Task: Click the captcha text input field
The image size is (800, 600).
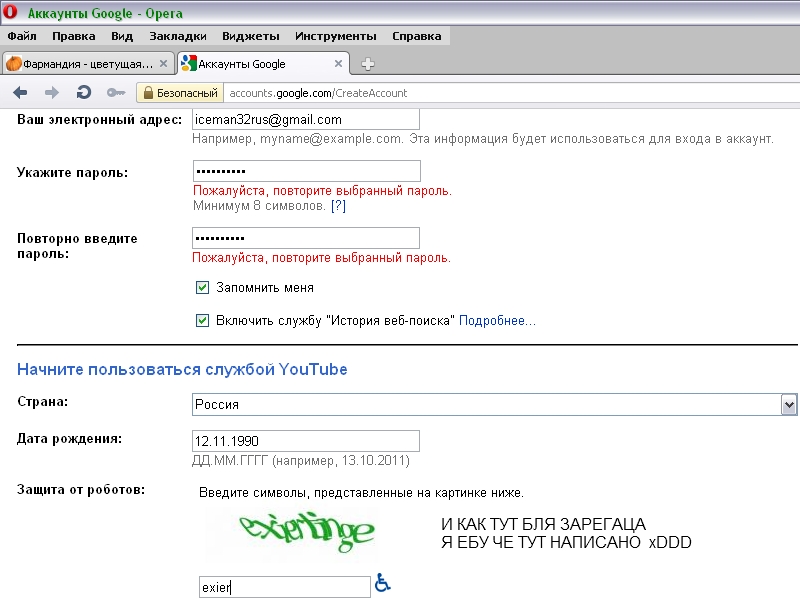Action: (285, 587)
